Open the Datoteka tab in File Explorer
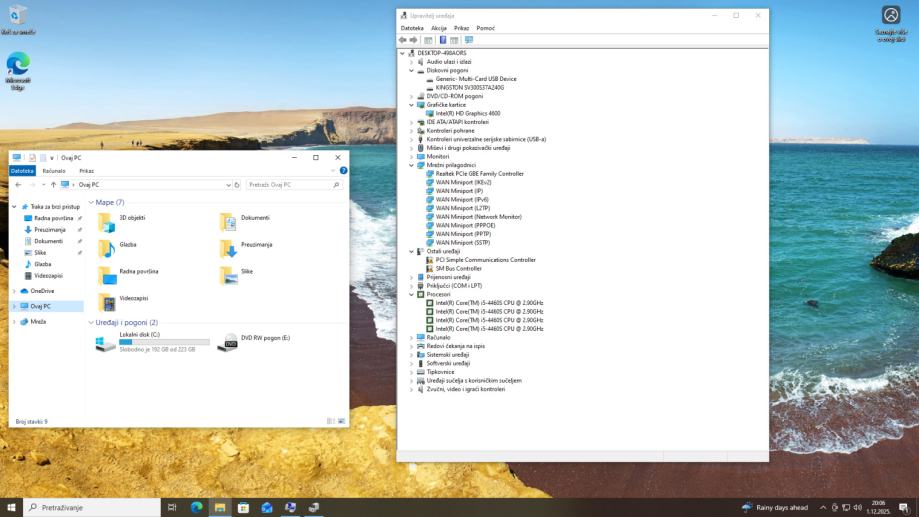This screenshot has height=517, width=919. pos(22,171)
